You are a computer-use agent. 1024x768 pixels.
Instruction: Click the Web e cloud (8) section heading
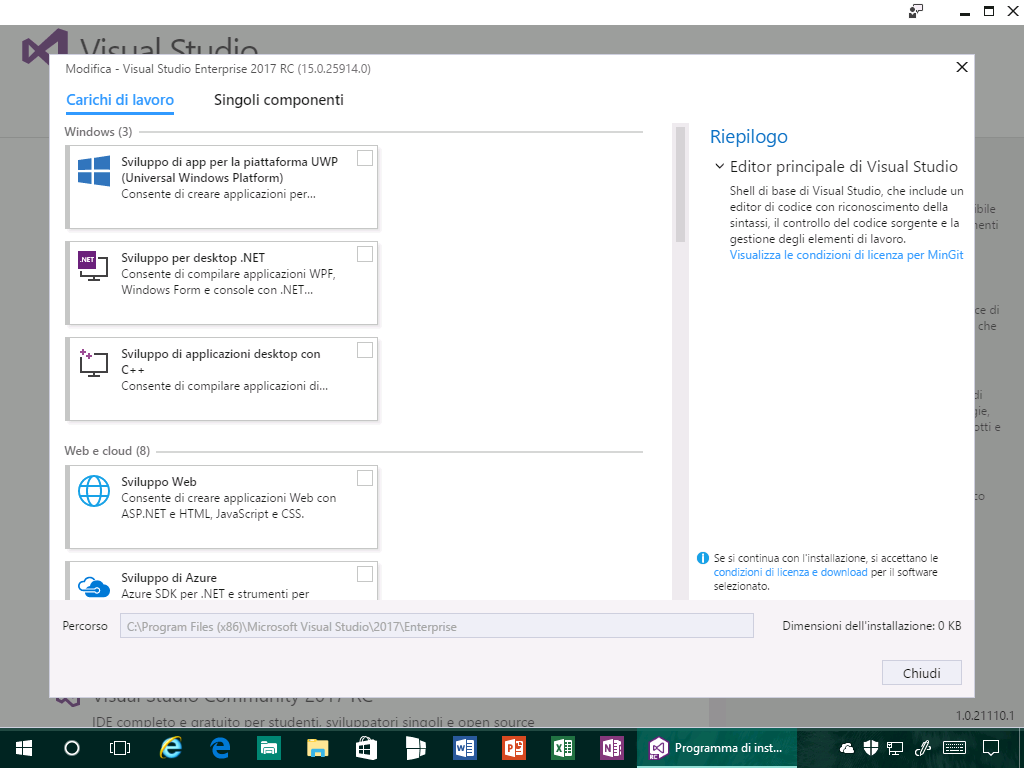107,451
